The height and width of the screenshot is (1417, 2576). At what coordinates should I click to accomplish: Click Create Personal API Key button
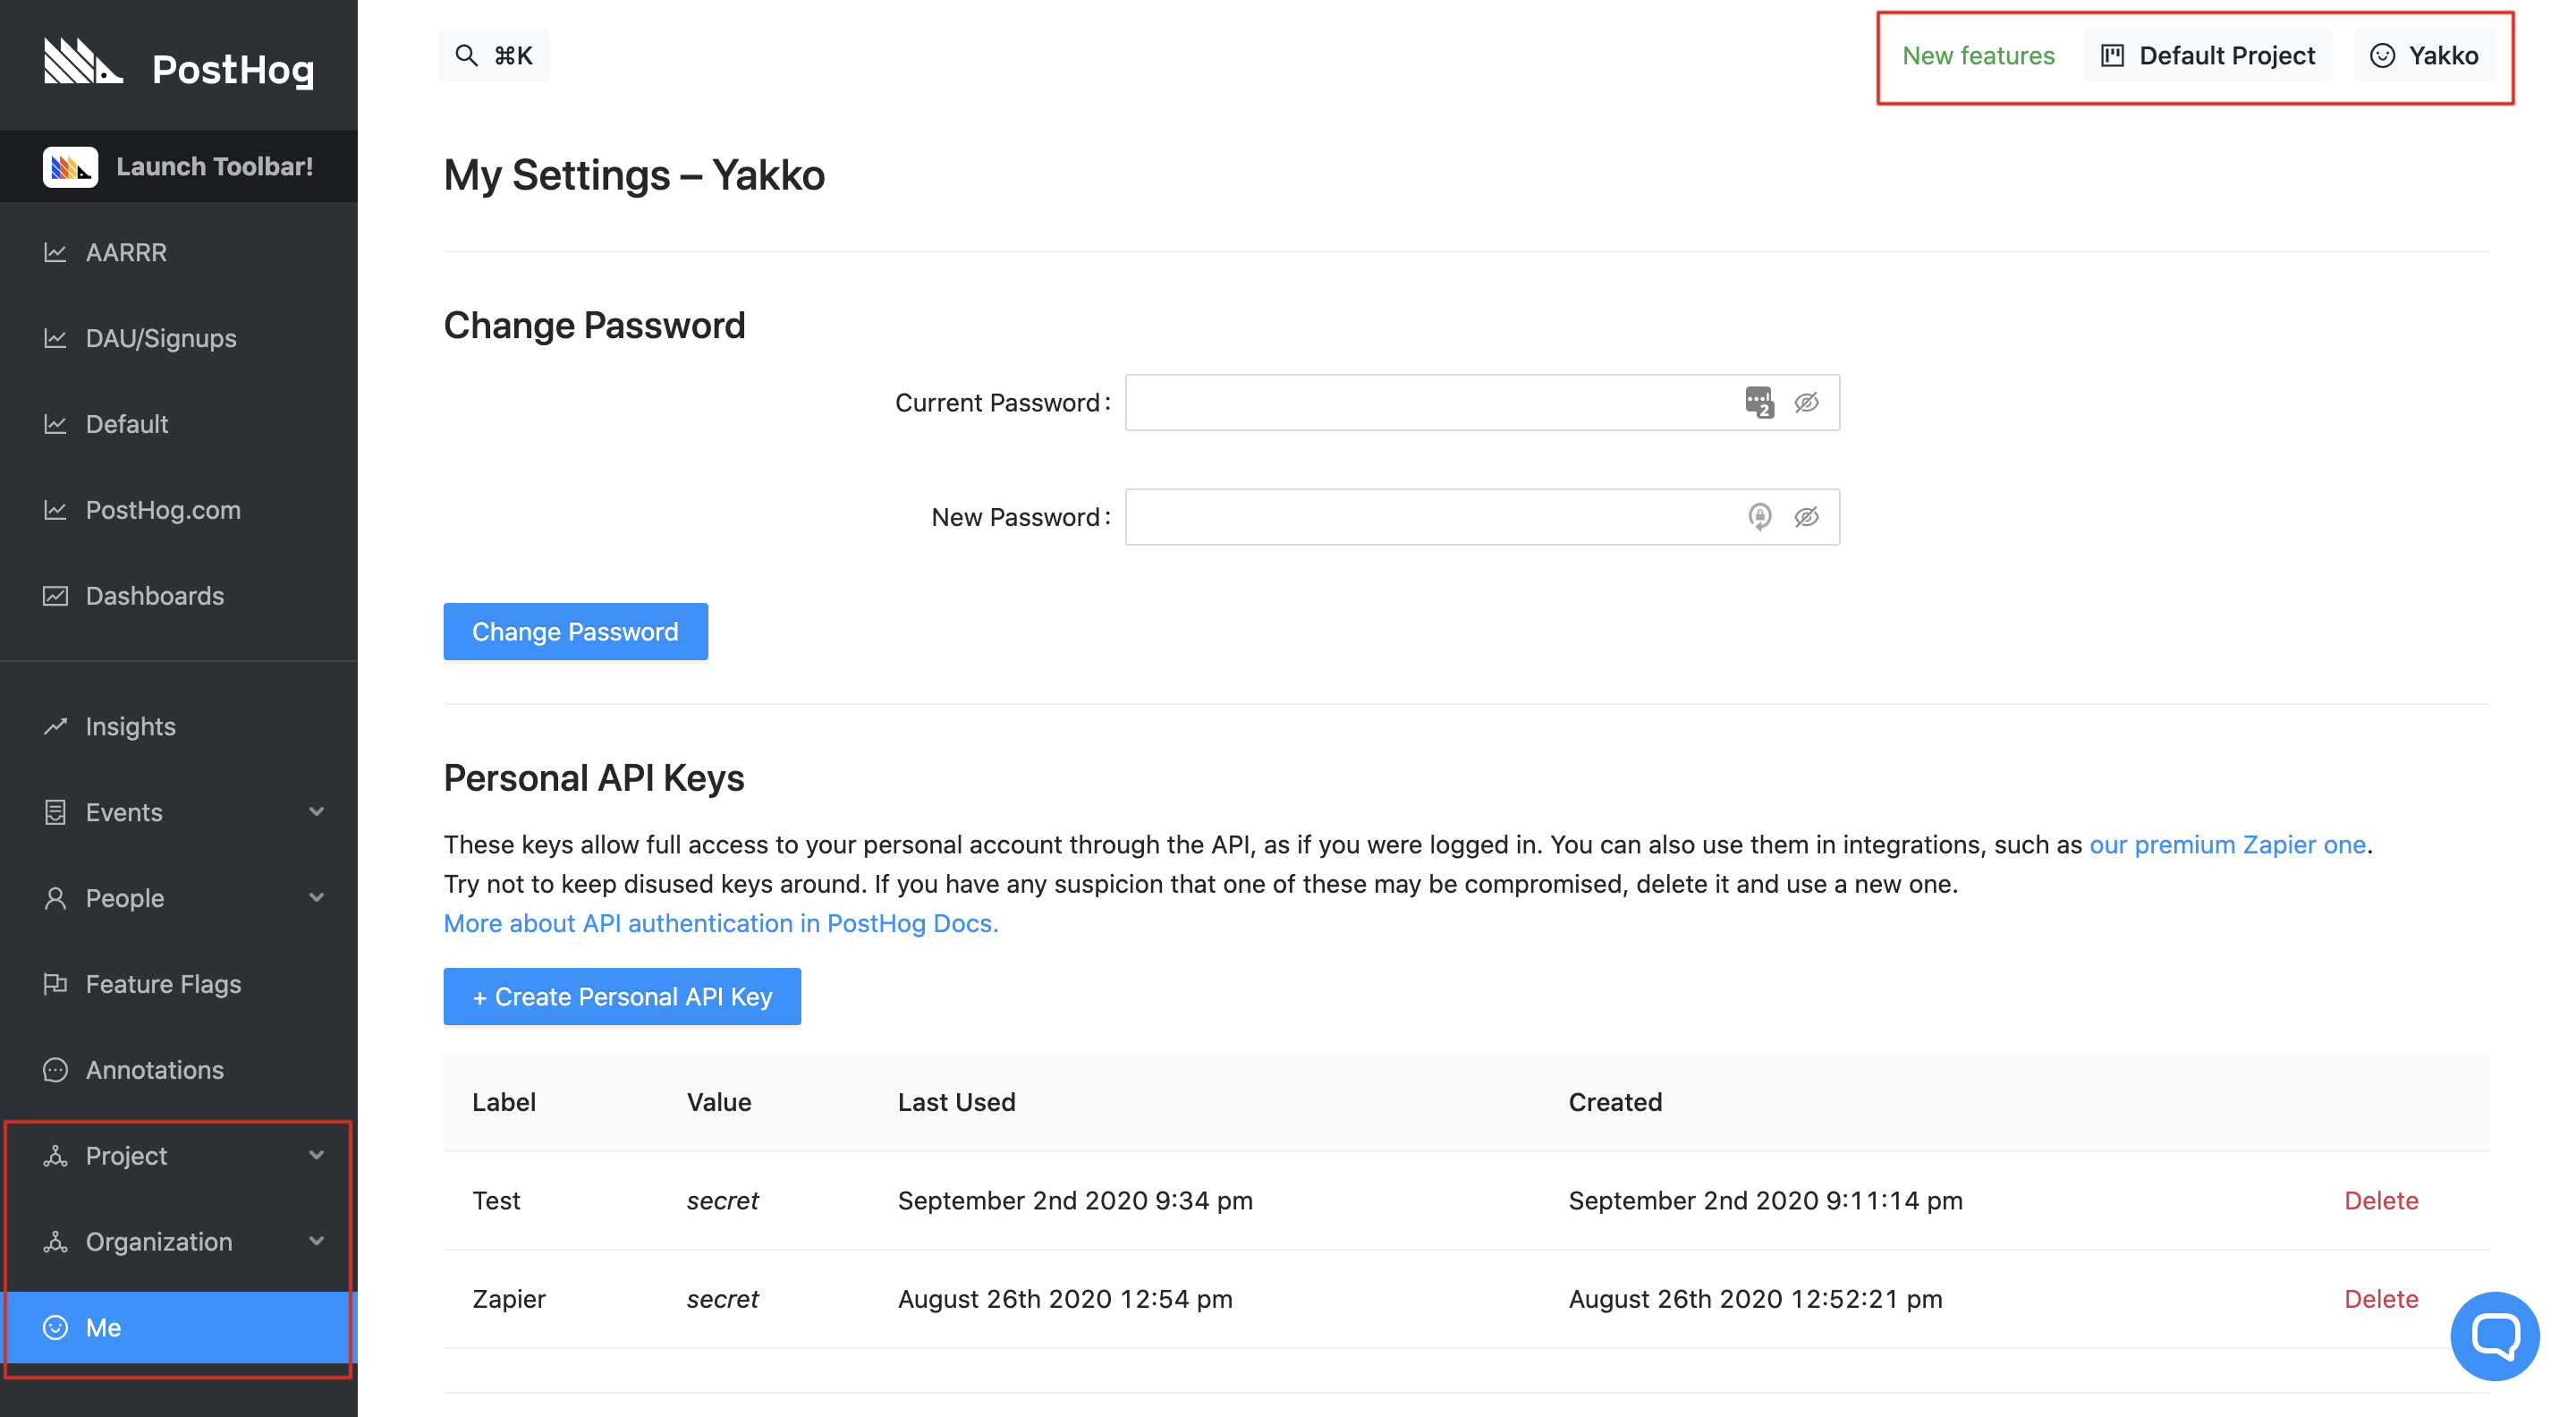pos(622,996)
